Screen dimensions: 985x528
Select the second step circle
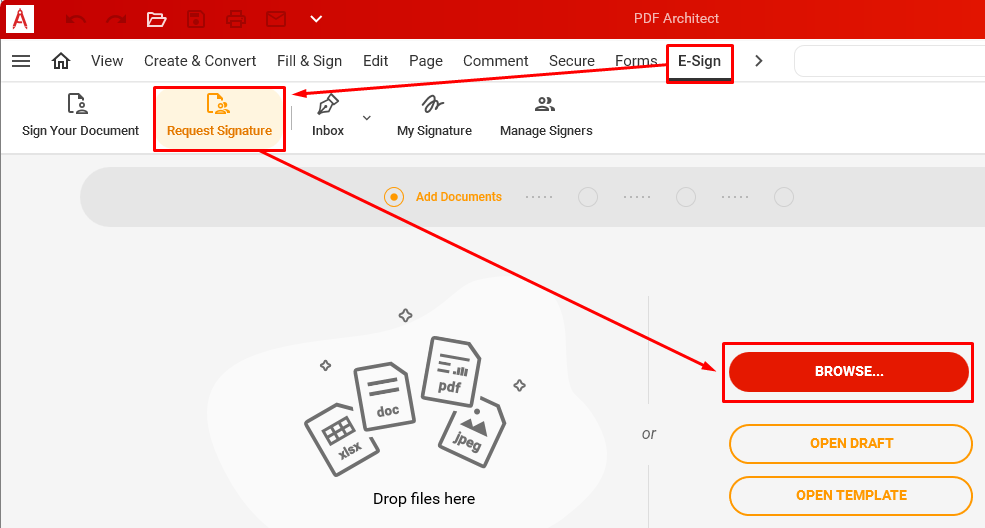pos(588,197)
